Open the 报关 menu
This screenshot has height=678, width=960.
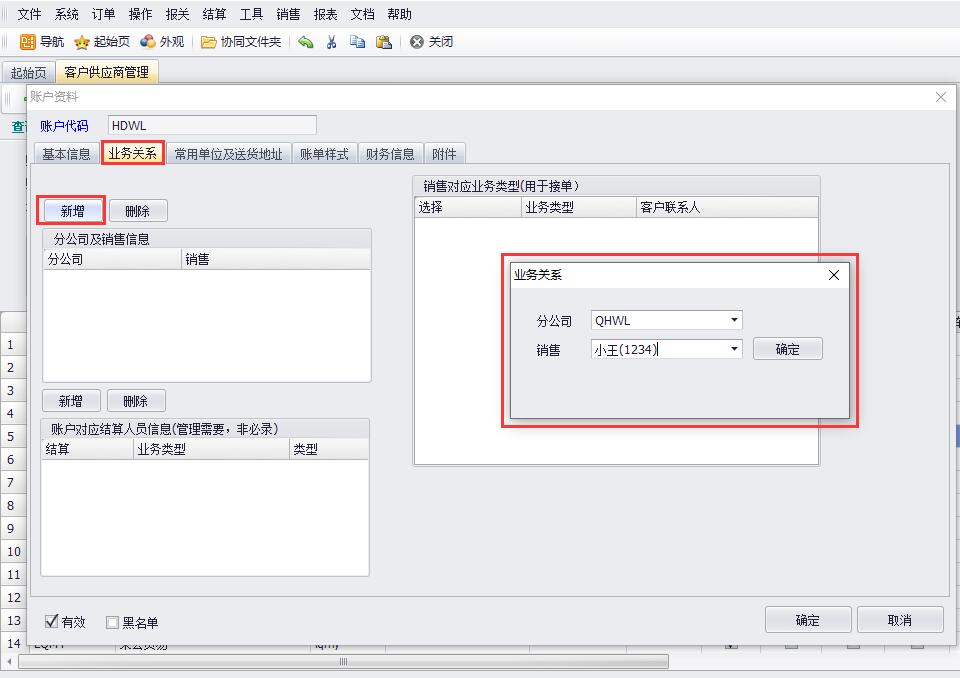177,14
